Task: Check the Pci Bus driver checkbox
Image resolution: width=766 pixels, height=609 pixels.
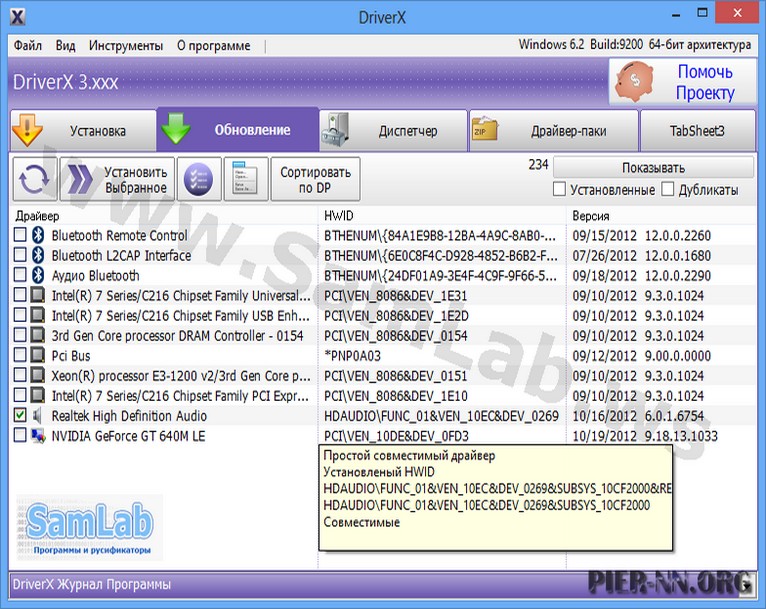Action: (20, 355)
